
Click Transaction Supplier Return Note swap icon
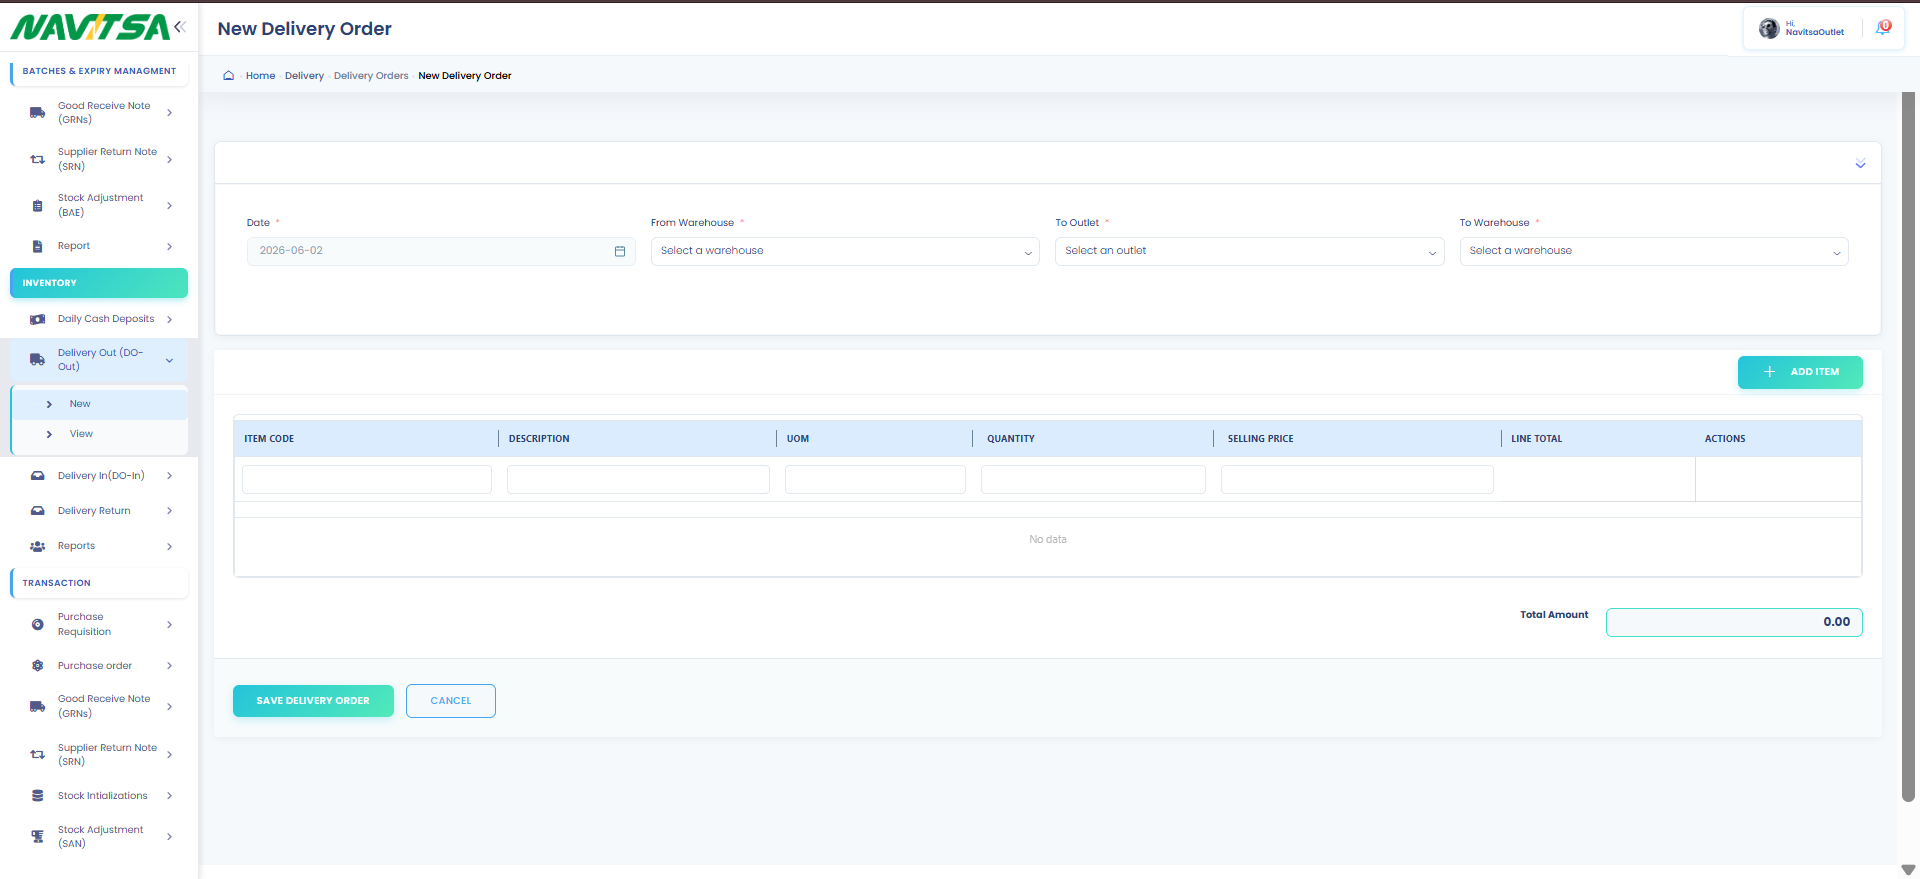click(37, 755)
